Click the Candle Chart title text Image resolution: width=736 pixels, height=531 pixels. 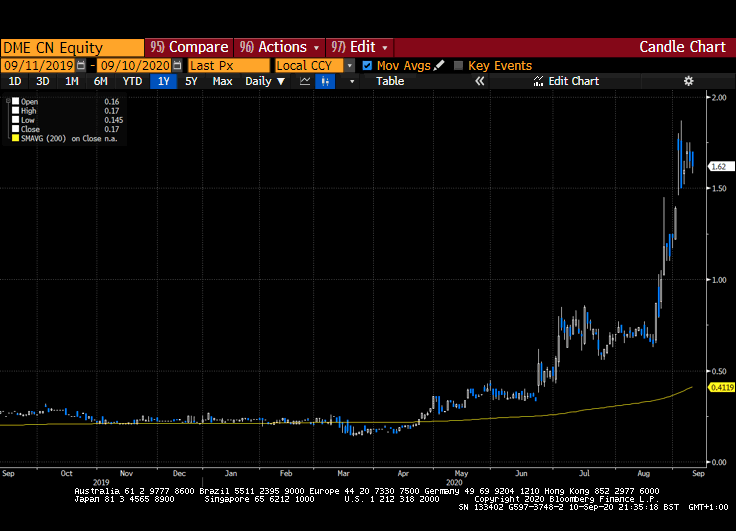682,47
